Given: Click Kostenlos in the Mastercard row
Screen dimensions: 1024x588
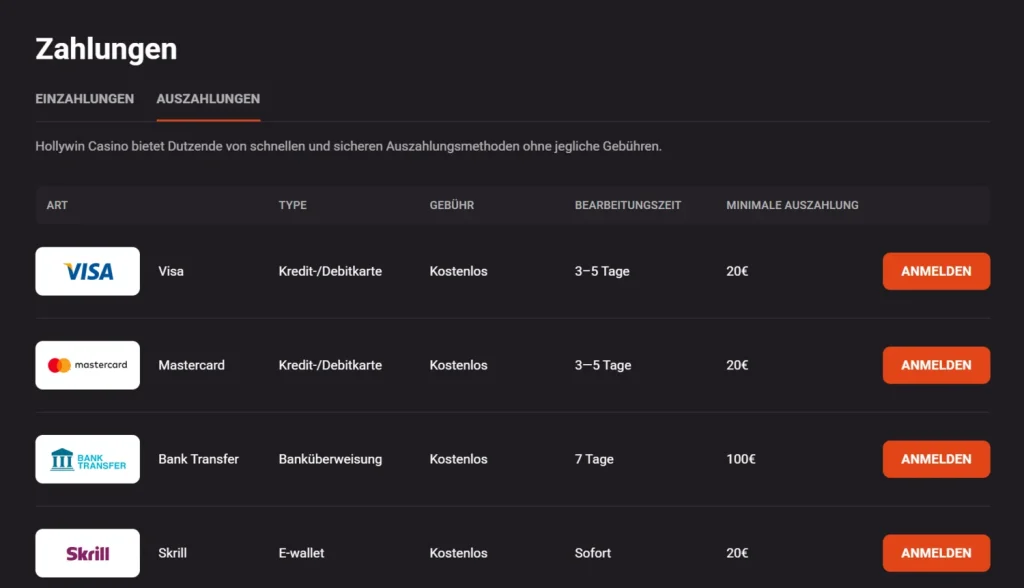Looking at the screenshot, I should pos(458,365).
